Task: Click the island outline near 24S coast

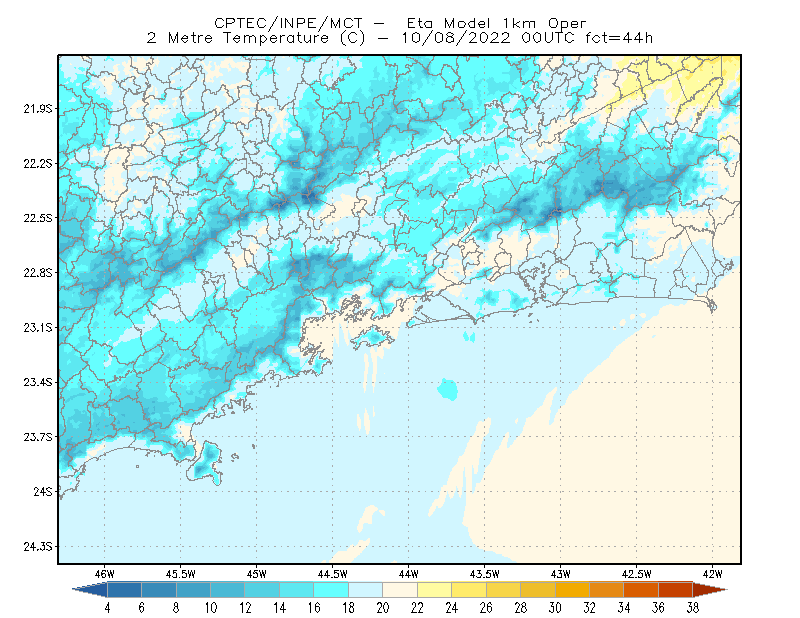Action: (205, 463)
